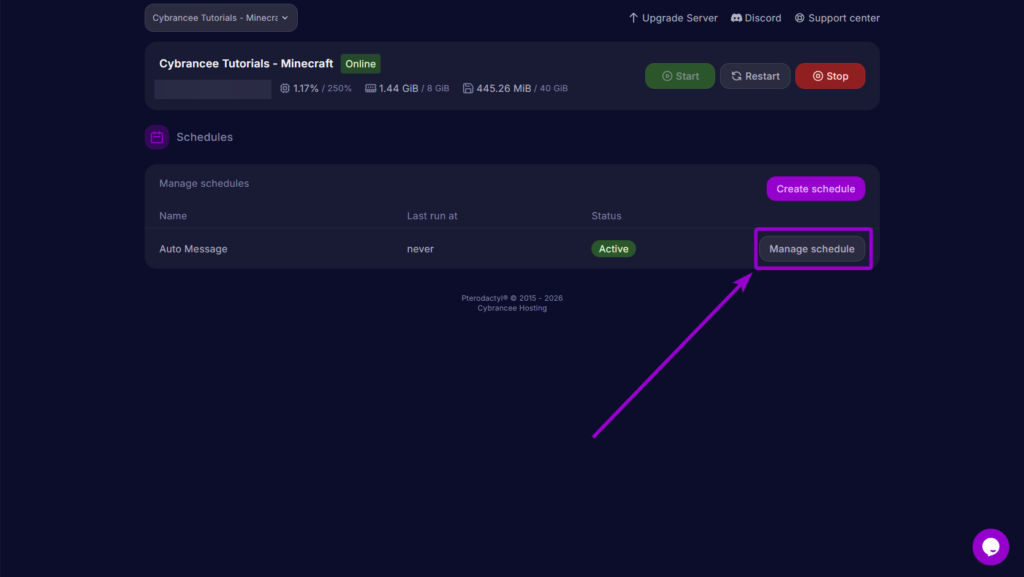Screen dimensions: 1024x577
Task: Restart the Minecraft server
Action: coord(755,75)
